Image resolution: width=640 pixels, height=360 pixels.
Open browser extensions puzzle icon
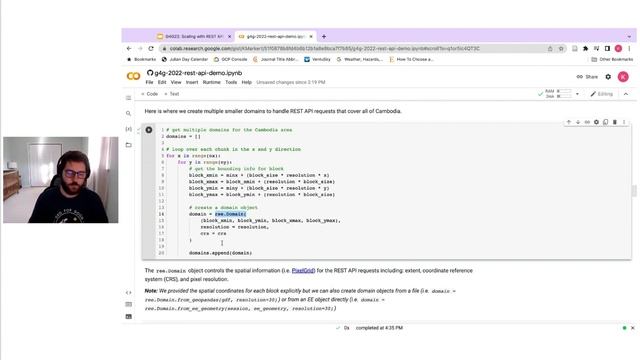click(586, 49)
